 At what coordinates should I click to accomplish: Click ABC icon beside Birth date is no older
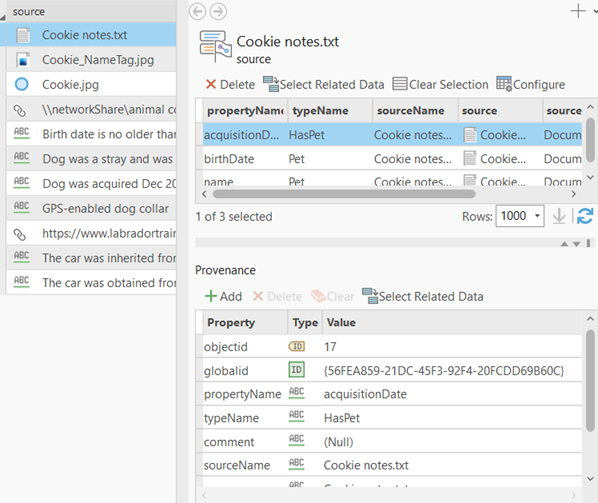21,133
